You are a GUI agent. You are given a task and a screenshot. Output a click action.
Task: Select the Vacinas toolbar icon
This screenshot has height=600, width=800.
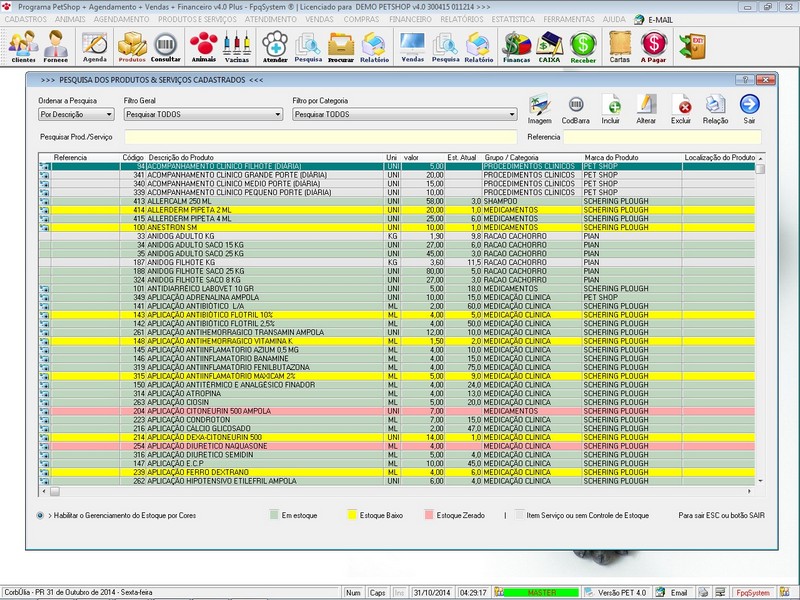237,44
